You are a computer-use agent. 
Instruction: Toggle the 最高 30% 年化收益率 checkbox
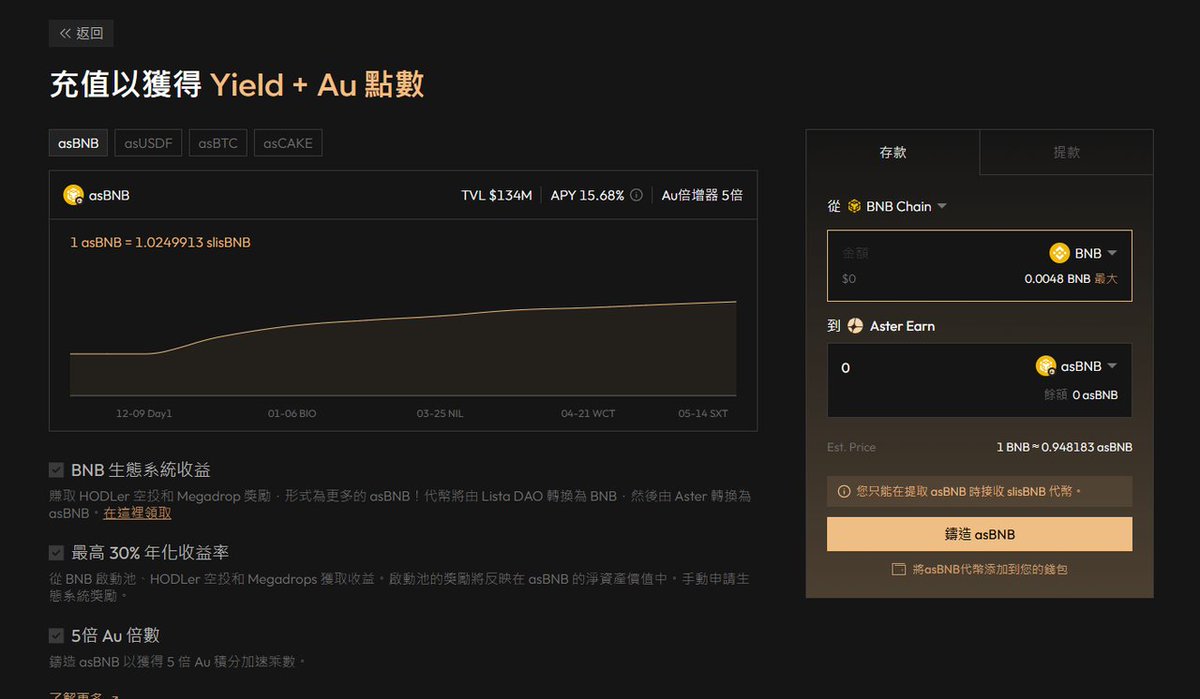pos(57,553)
